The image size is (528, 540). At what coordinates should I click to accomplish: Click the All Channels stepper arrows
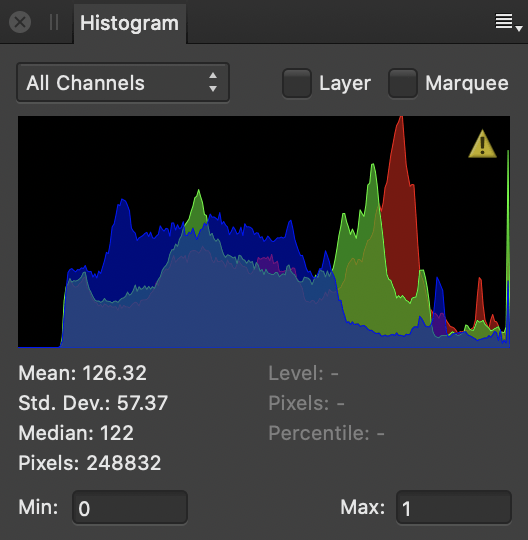click(x=213, y=82)
